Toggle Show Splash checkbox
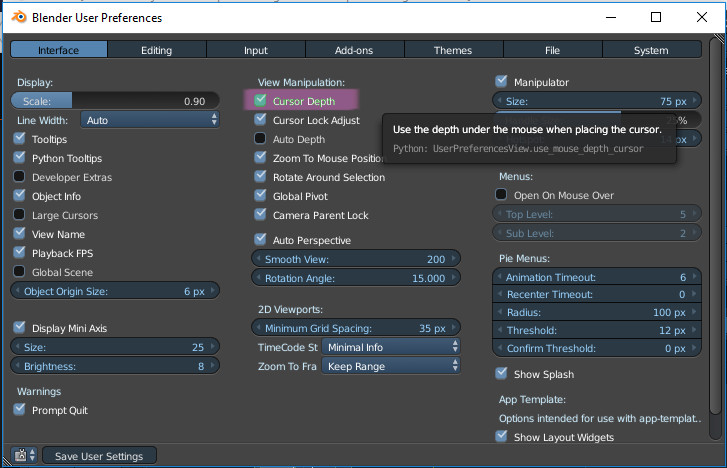 (x=501, y=373)
